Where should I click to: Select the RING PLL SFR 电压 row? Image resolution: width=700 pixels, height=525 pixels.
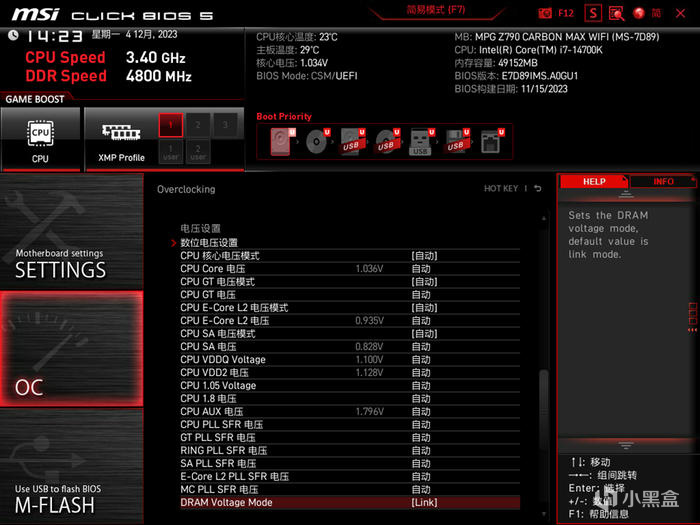[350, 450]
